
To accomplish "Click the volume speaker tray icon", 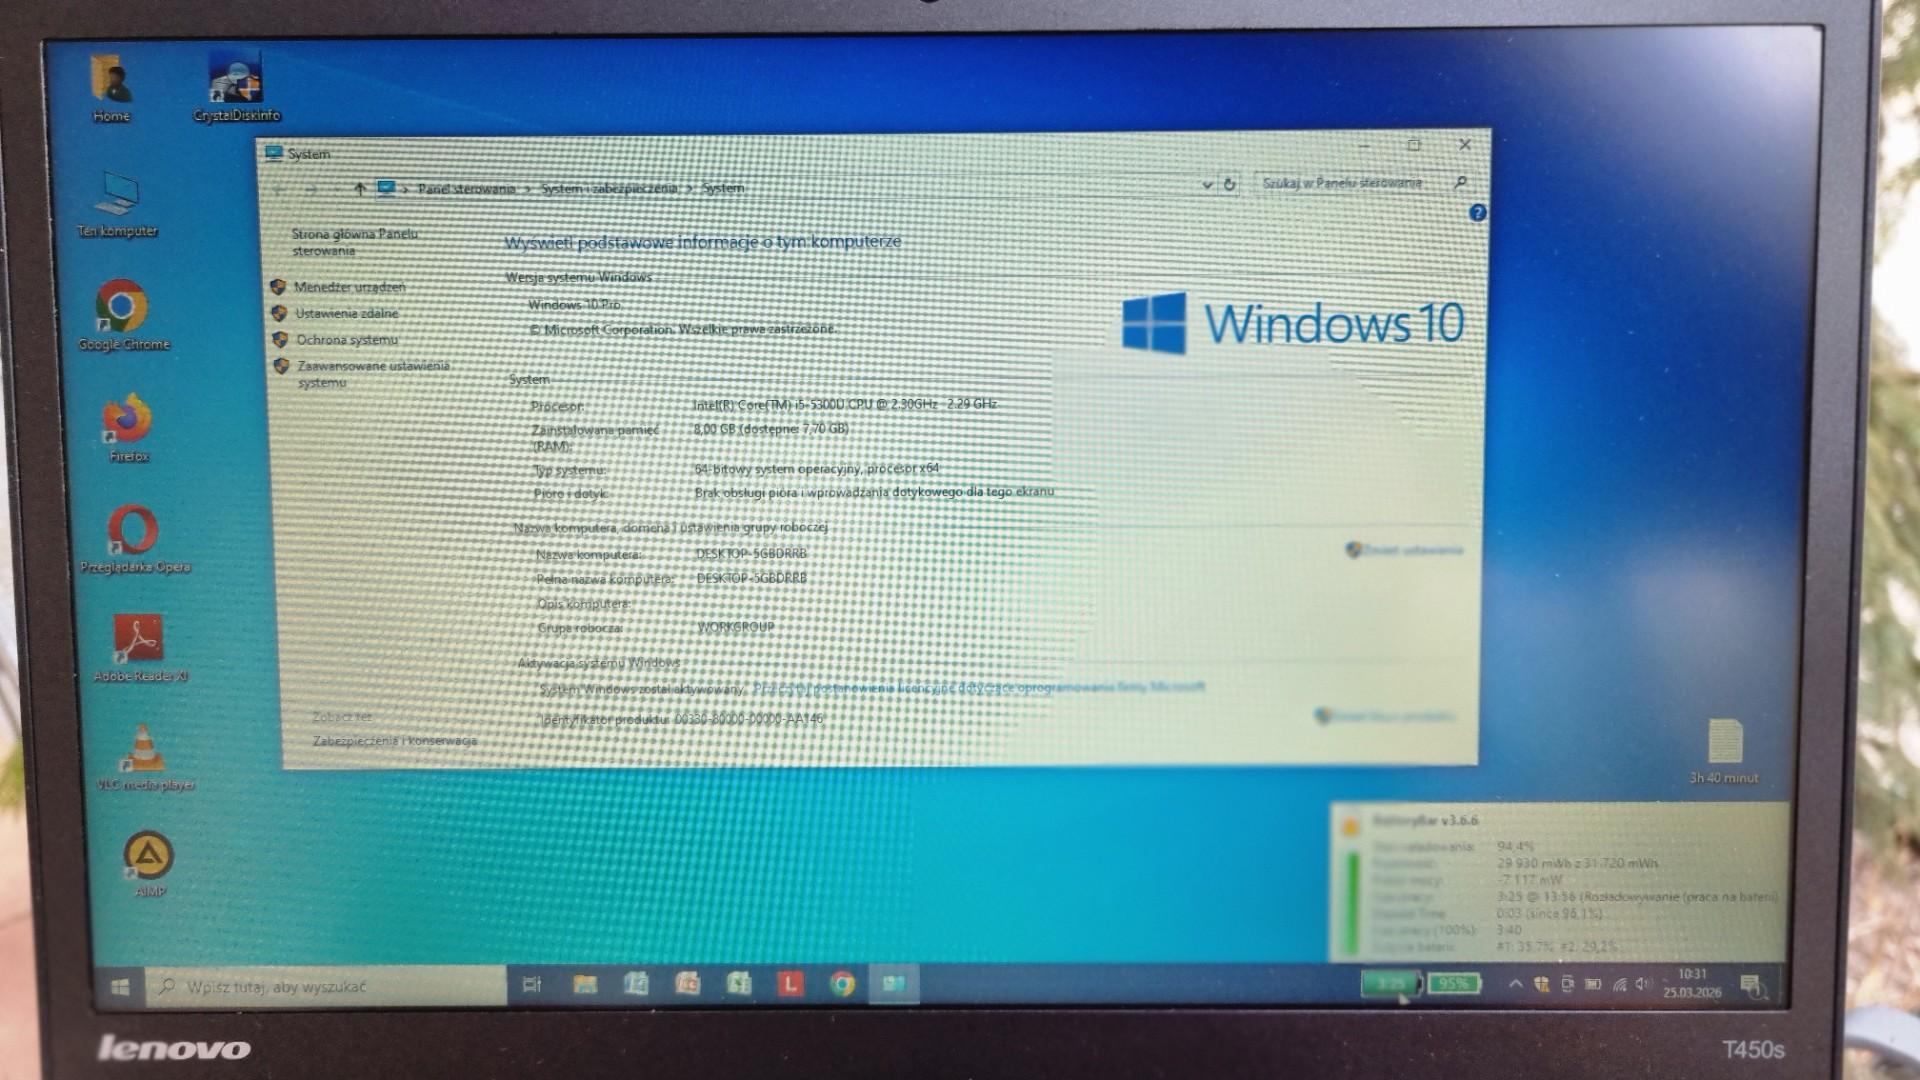I will [x=1644, y=985].
